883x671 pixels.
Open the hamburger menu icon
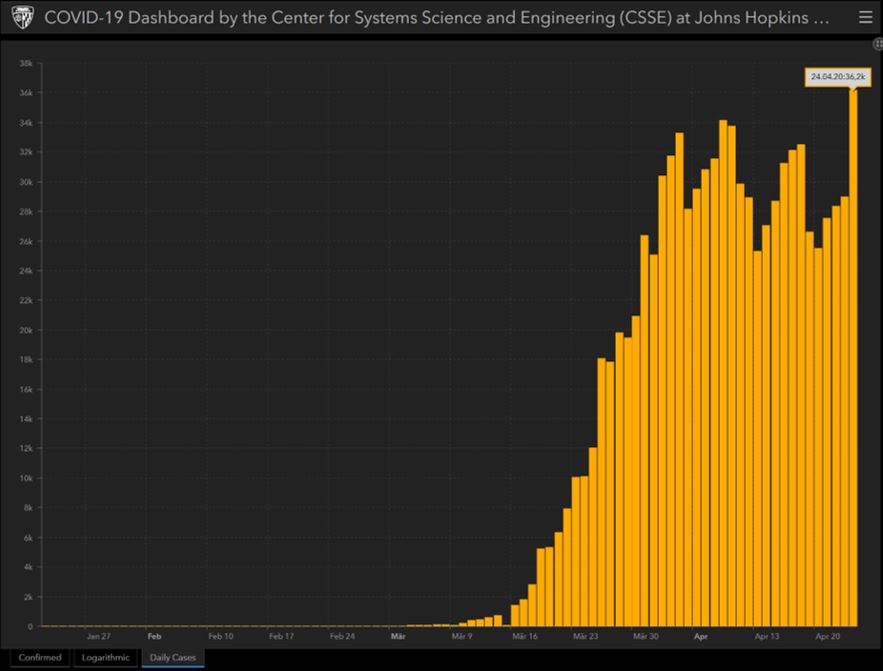pos(866,17)
